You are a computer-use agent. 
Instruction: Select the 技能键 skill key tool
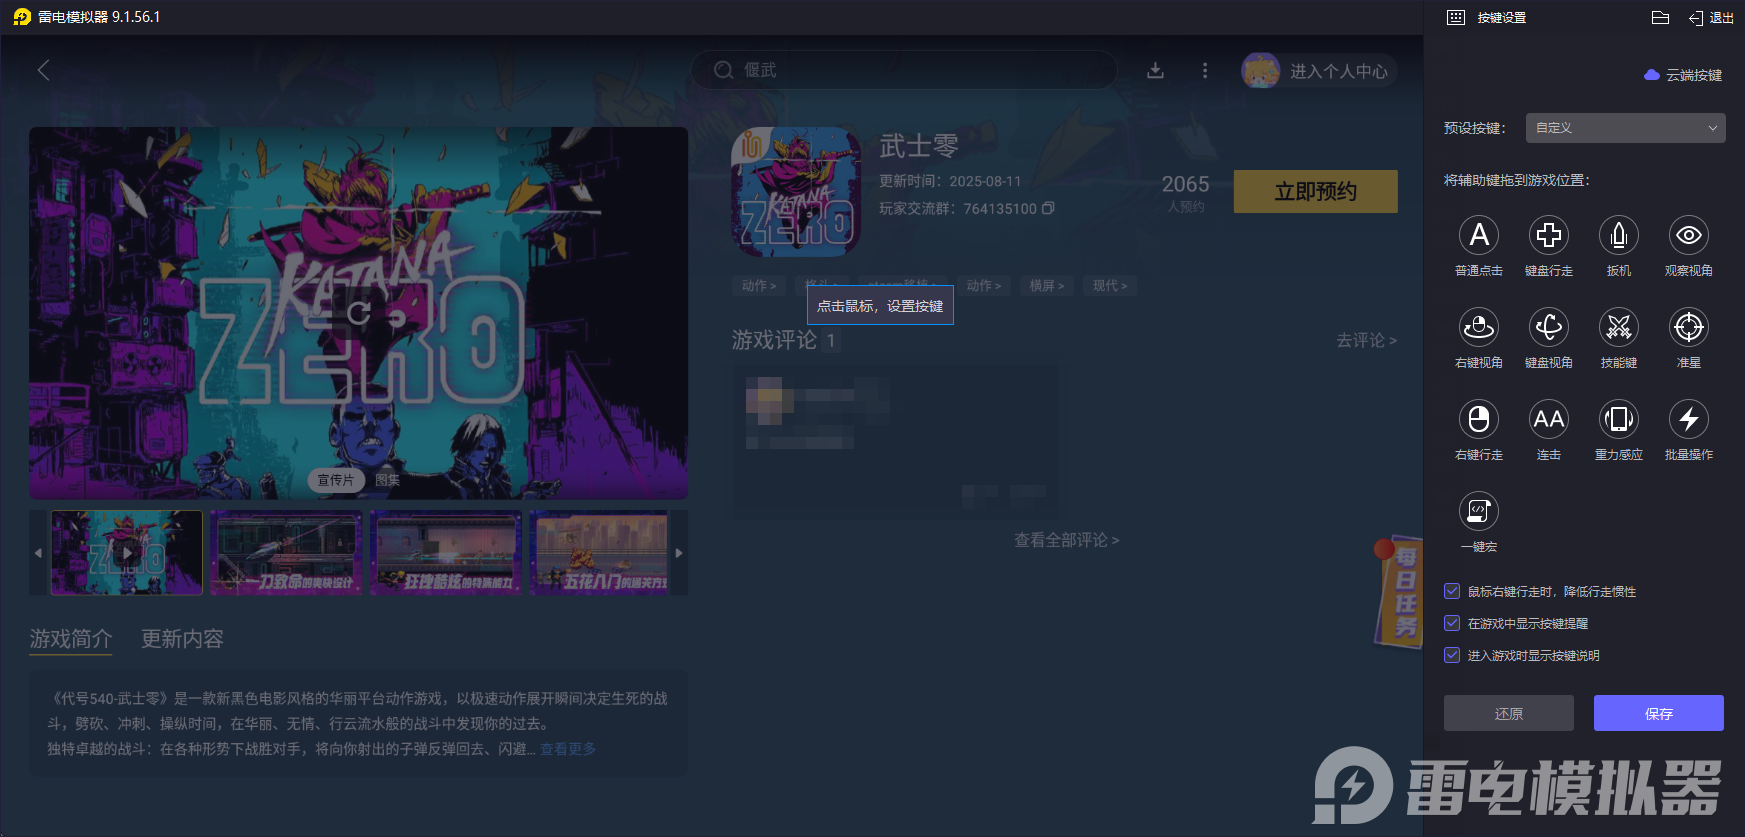(1619, 328)
